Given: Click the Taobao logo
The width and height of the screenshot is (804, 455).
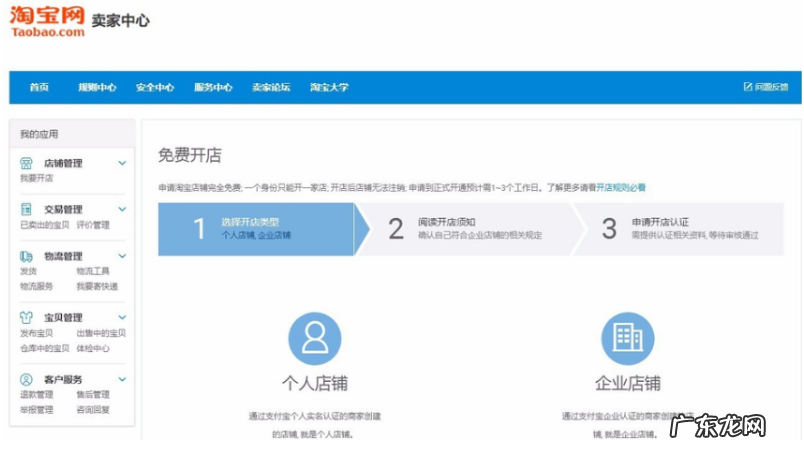Looking at the screenshot, I should [47, 22].
